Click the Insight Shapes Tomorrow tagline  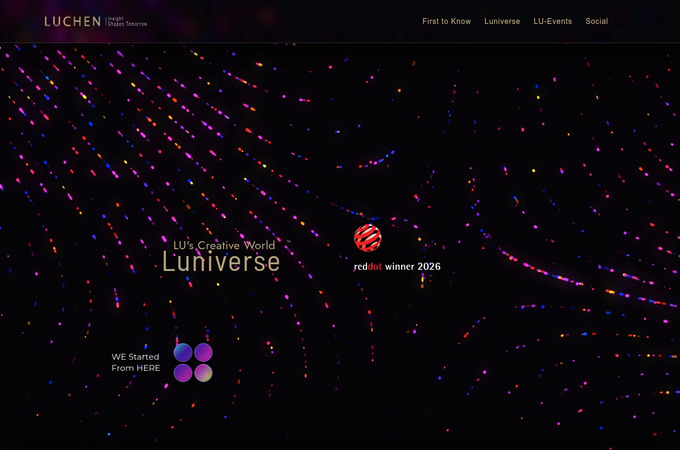pos(127,22)
